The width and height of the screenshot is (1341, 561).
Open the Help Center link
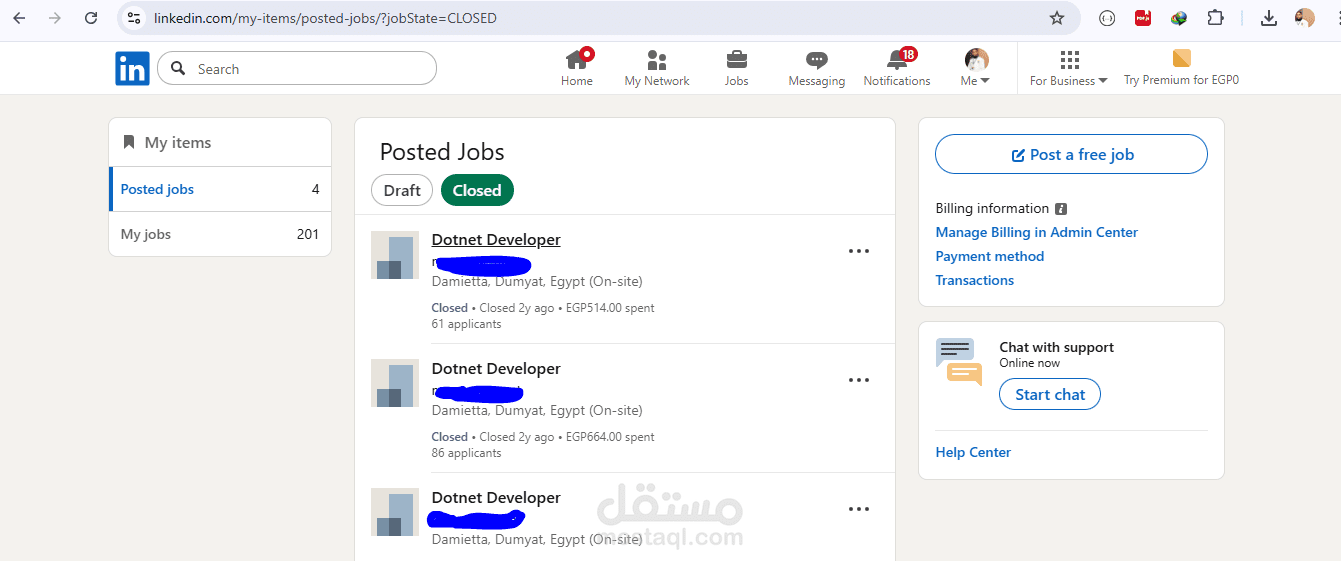coord(973,452)
